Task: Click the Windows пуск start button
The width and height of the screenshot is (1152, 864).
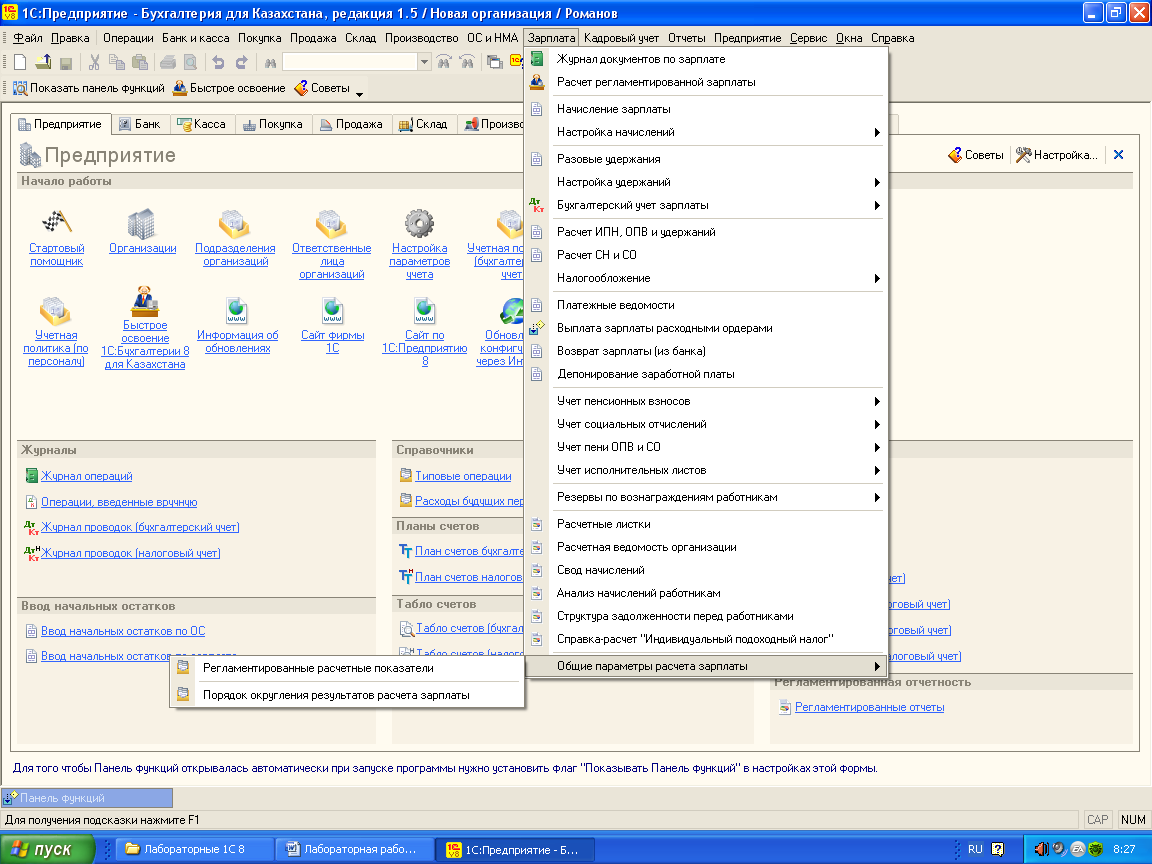Action: click(48, 849)
